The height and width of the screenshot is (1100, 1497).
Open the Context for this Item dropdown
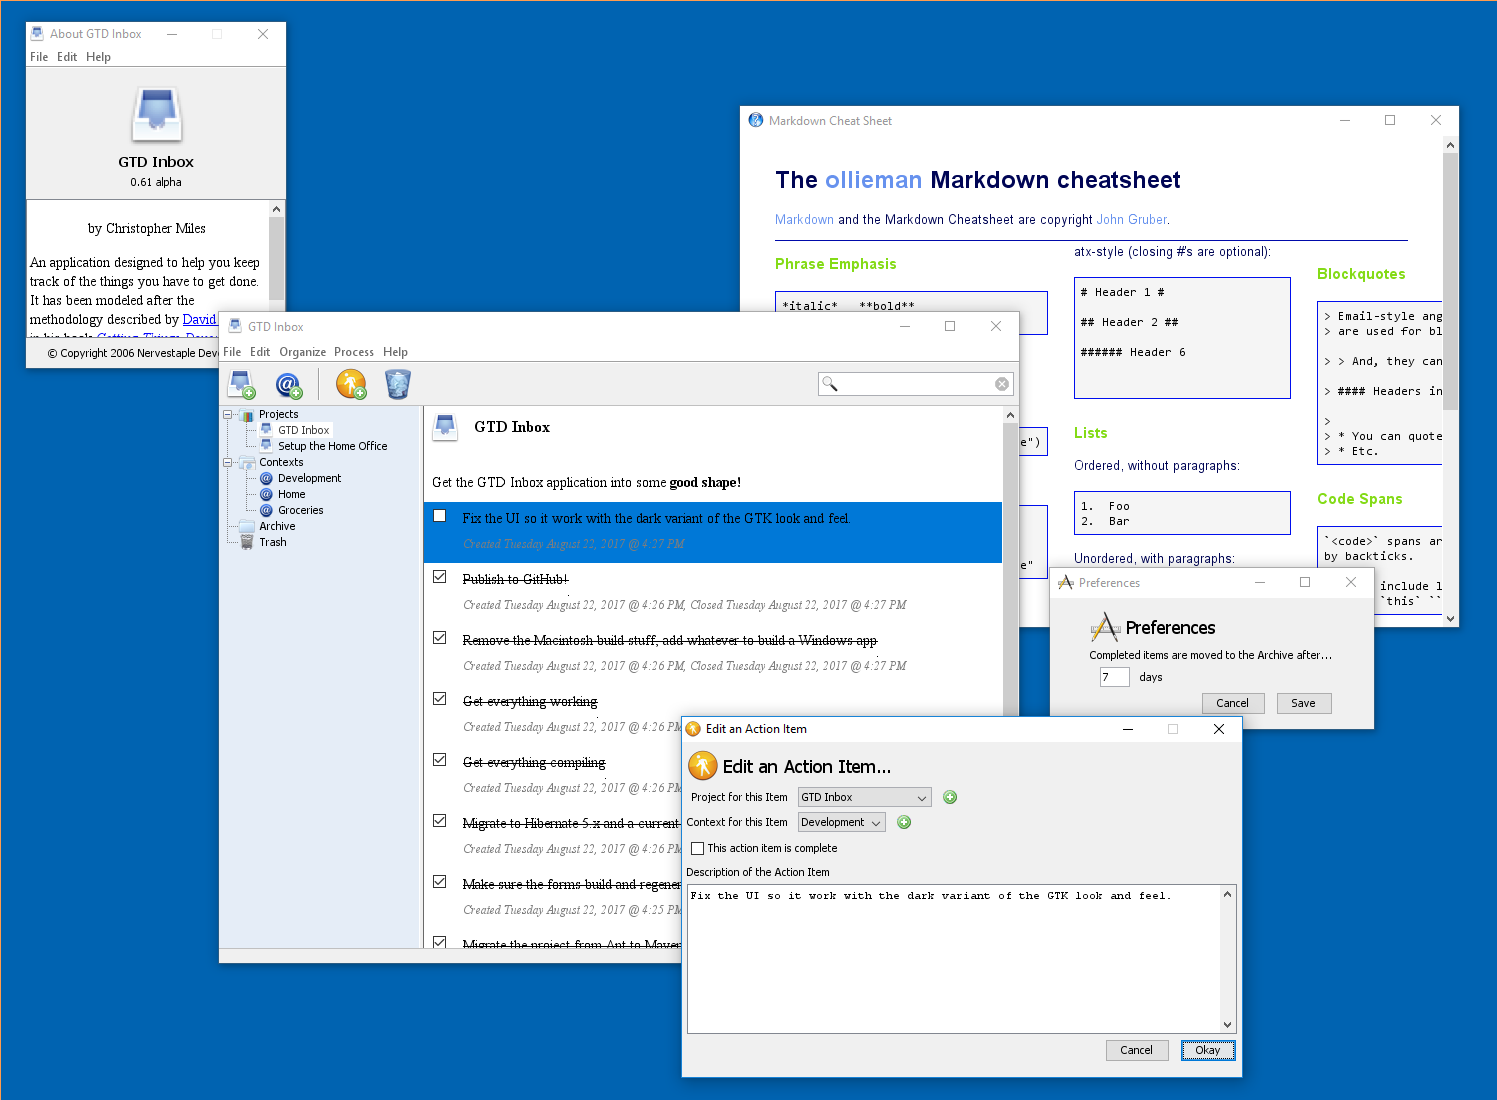coord(842,822)
